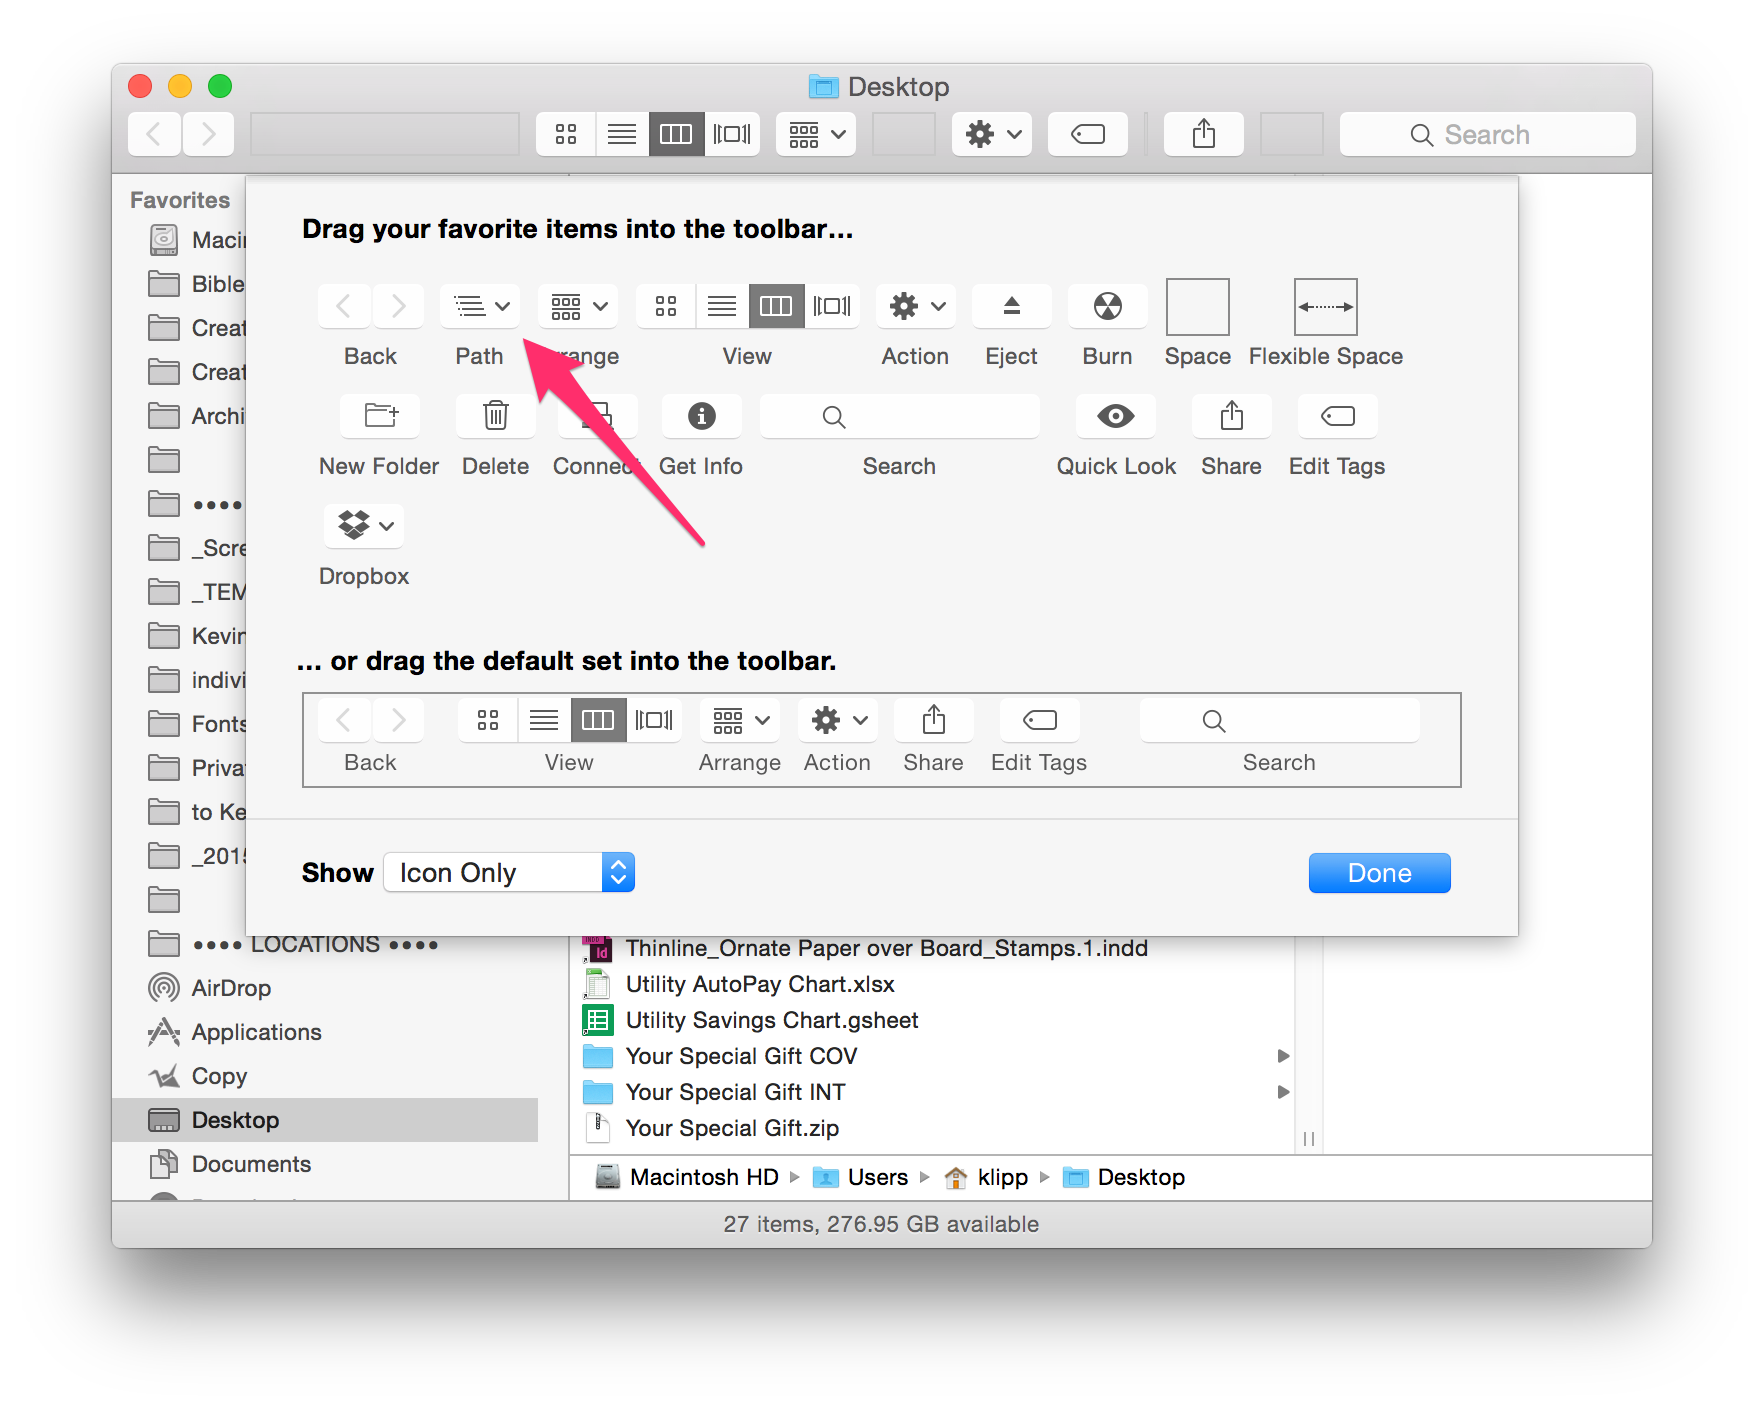This screenshot has height=1408, width=1764.
Task: Switch window toolbar to icon view
Action: tap(566, 134)
